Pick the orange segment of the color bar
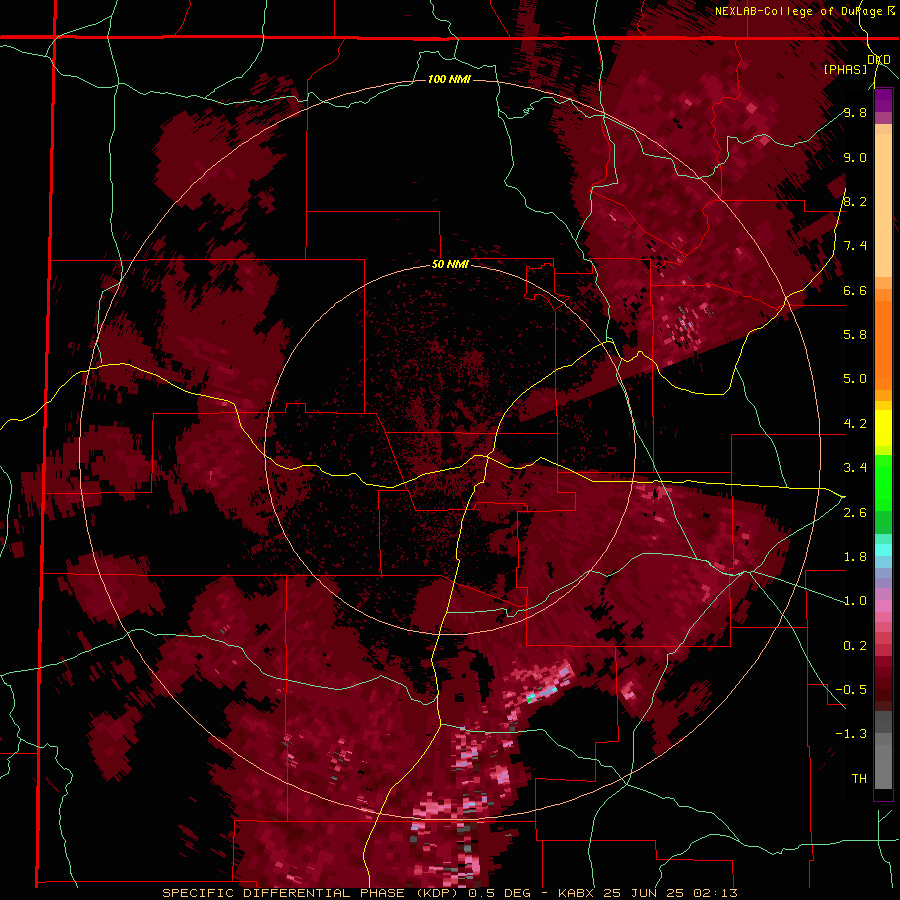 tap(883, 344)
